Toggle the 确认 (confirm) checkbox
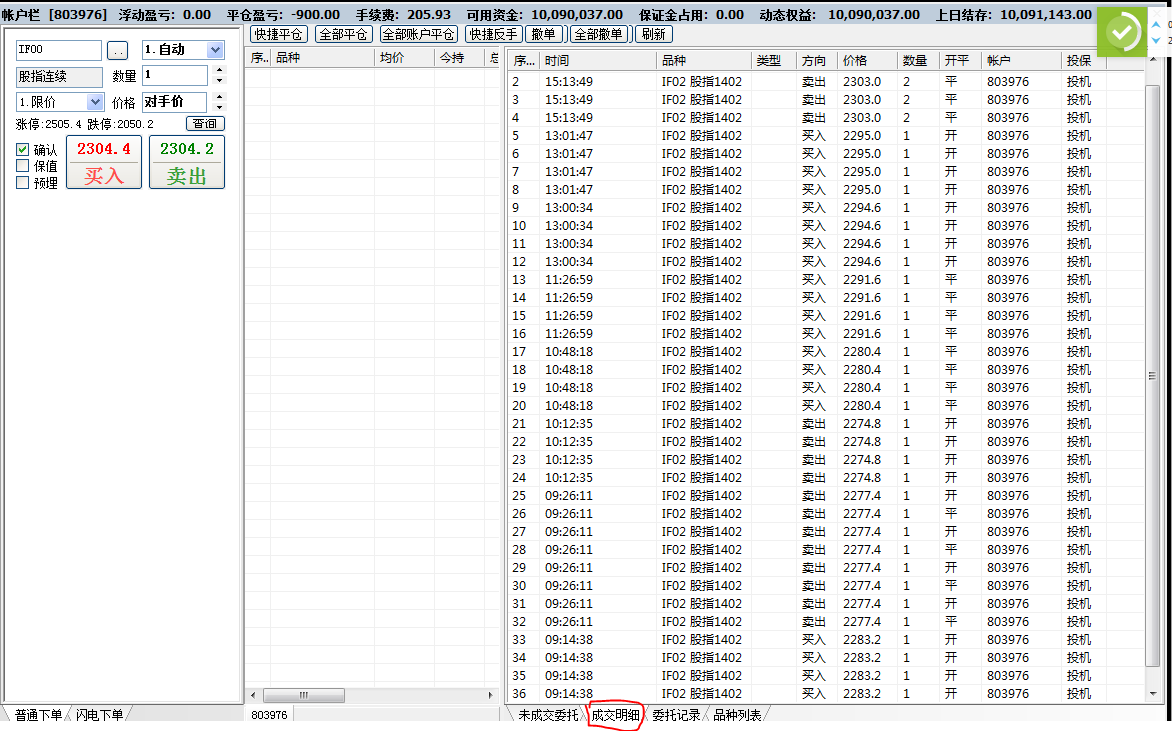Screen dimensions: 1172x731 [x=23, y=150]
